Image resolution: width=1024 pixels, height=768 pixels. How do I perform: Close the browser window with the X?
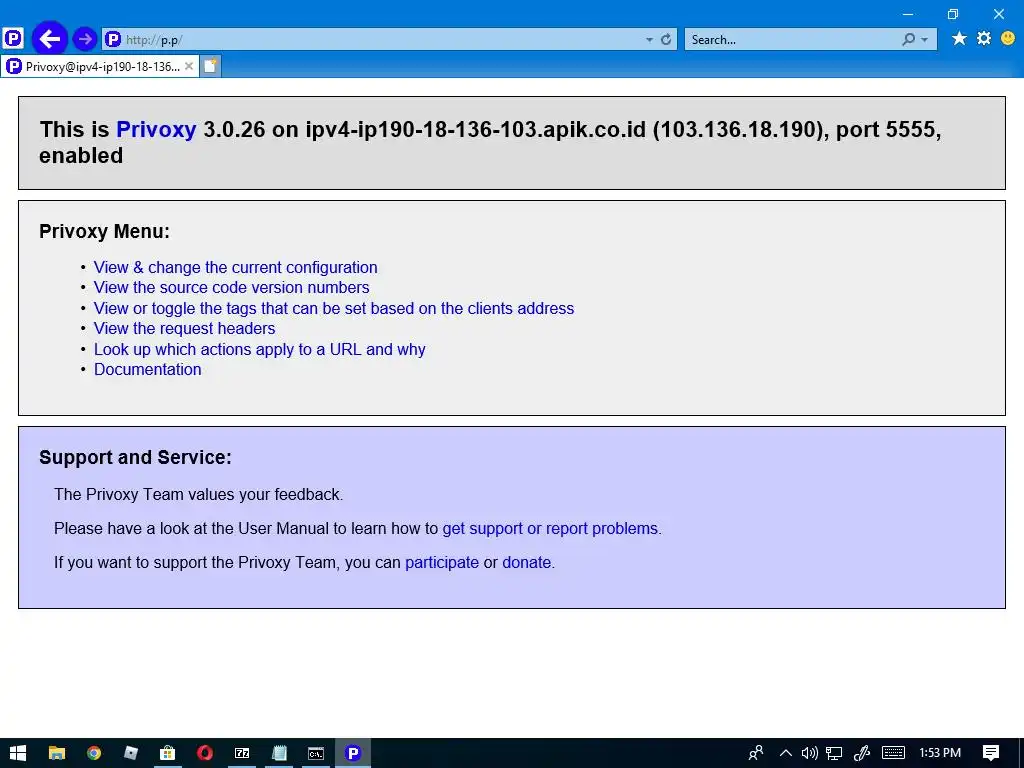pyautogui.click(x=999, y=14)
